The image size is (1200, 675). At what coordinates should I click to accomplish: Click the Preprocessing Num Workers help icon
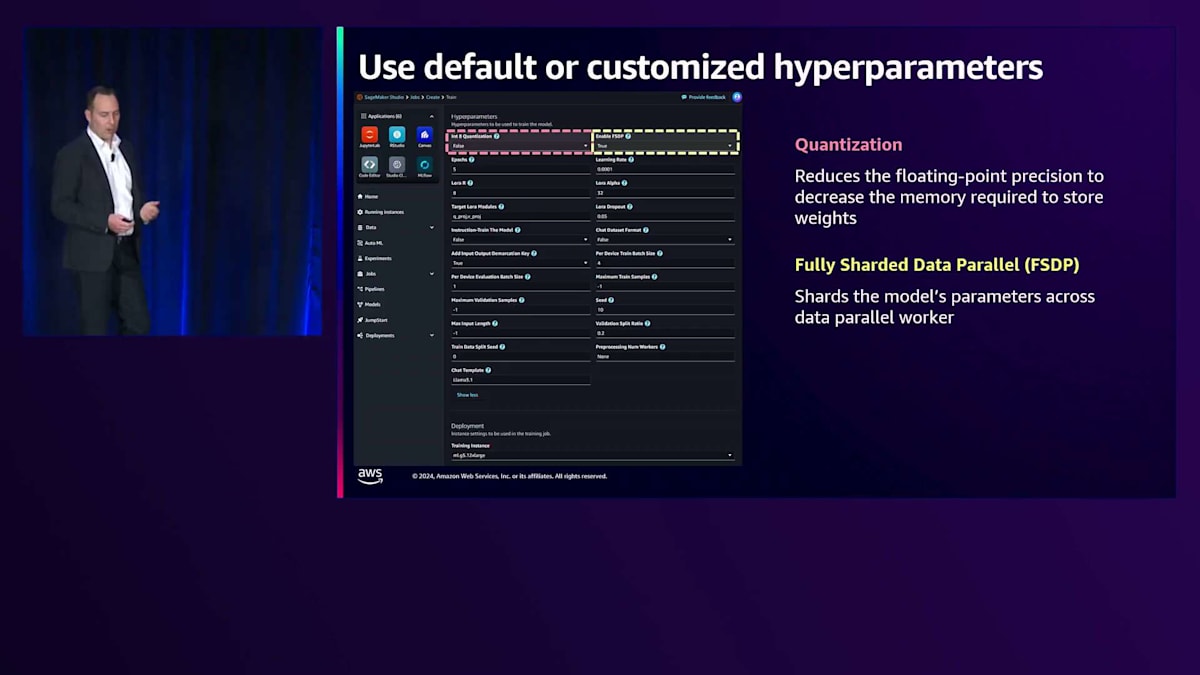pos(662,347)
